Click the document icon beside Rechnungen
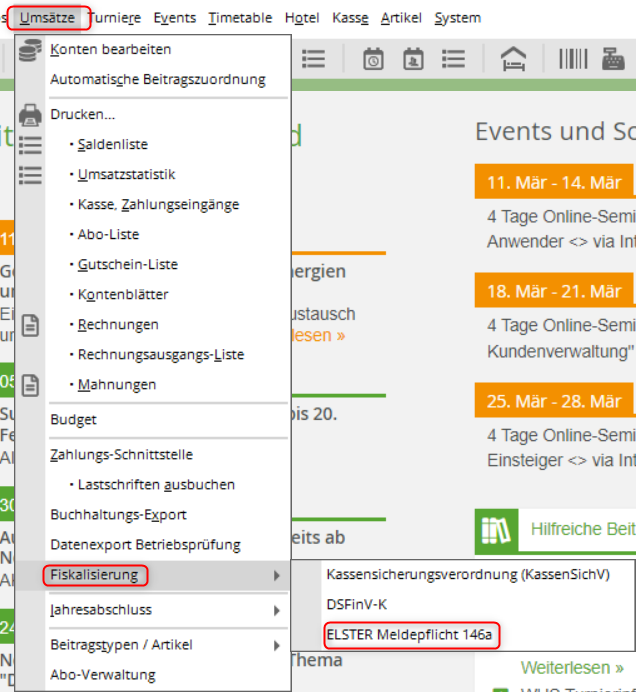 coord(30,325)
